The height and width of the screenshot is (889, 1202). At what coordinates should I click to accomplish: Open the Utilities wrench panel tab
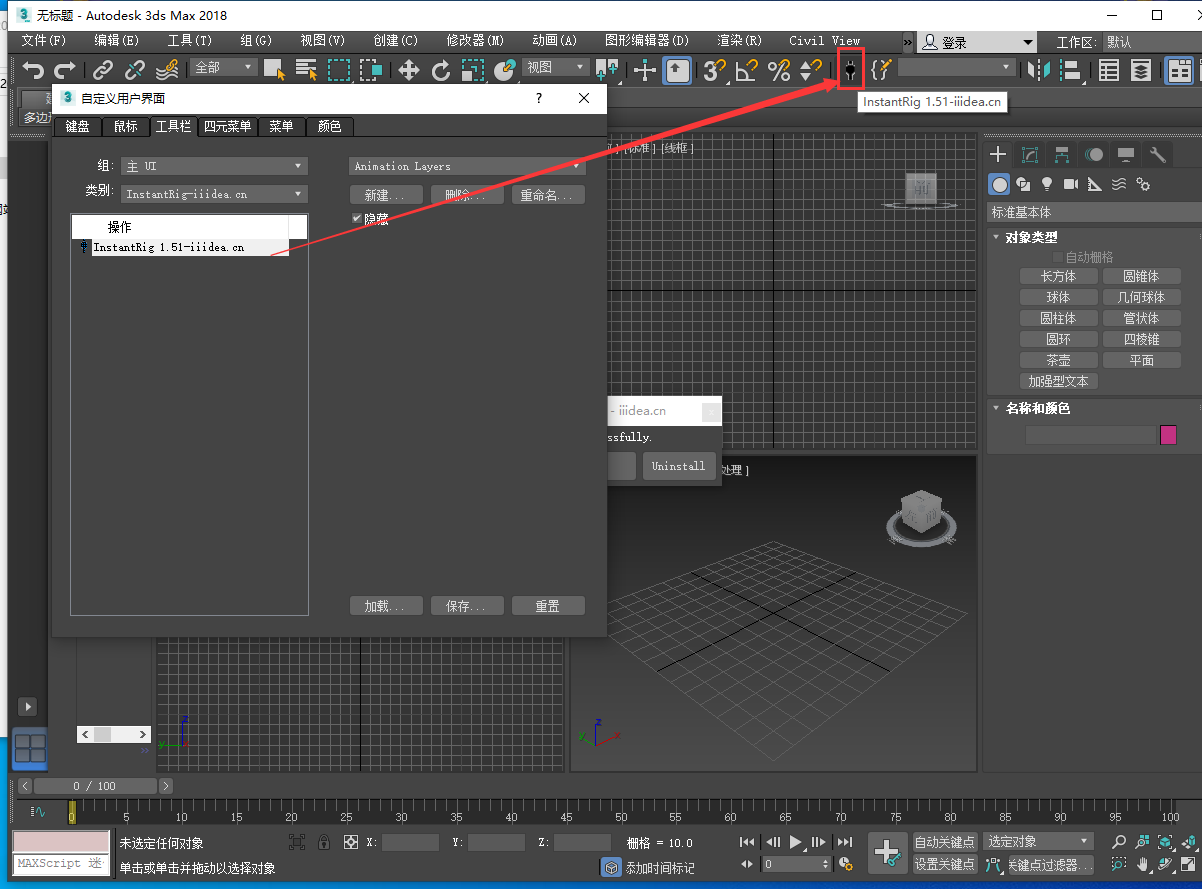1158,154
